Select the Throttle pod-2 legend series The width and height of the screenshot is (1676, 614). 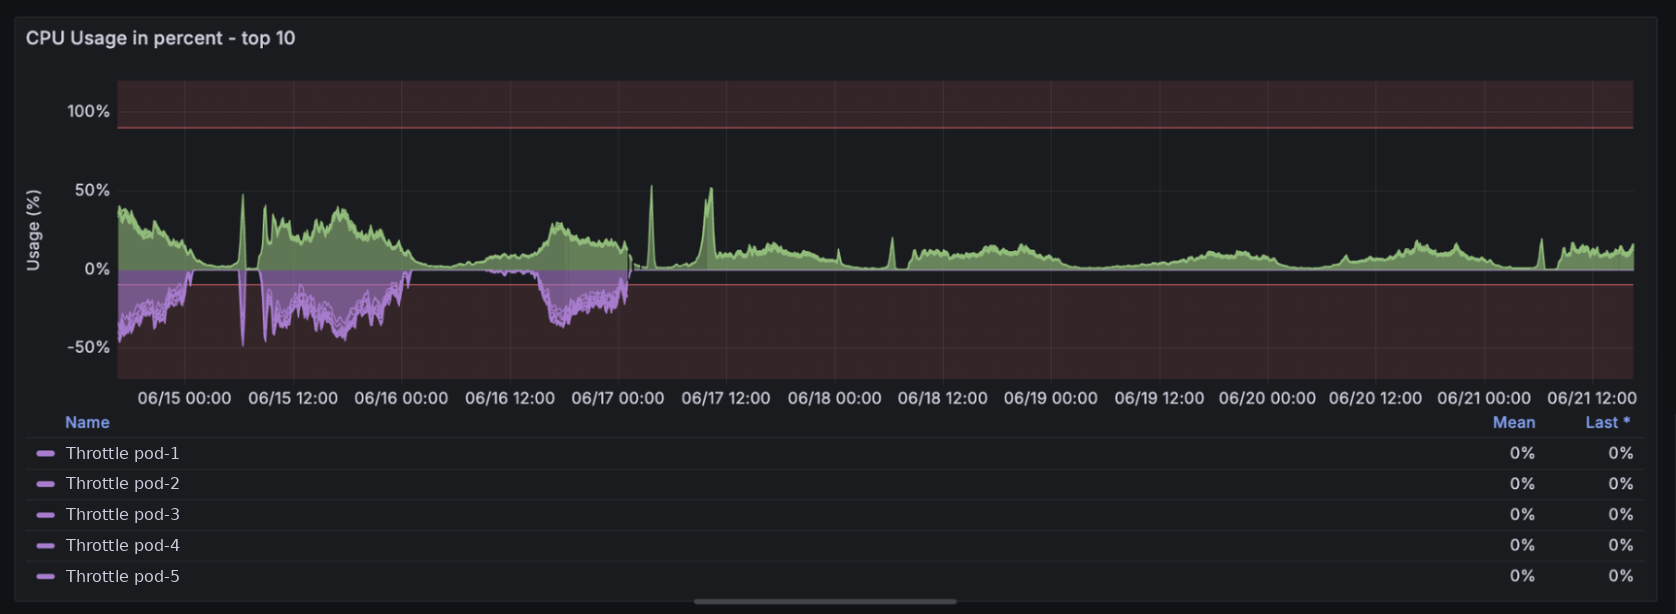122,484
